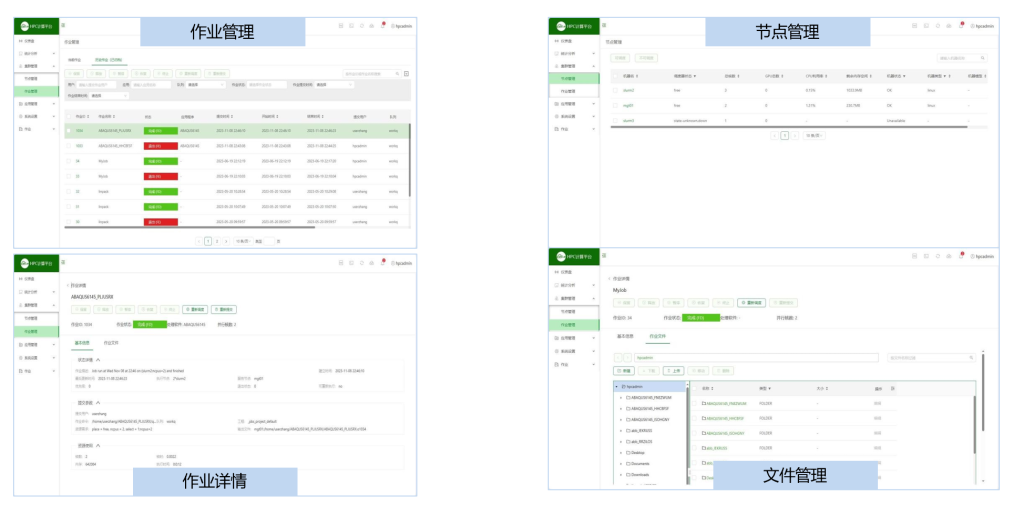This screenshot has width=1024, height=505.
Task: Click the search icon in node management
Action: 984,58
